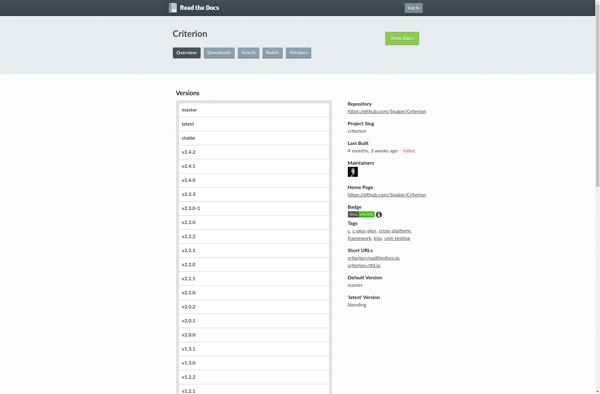600x394 pixels.
Task: Open version v2.4.1
Action: (x=254, y=166)
